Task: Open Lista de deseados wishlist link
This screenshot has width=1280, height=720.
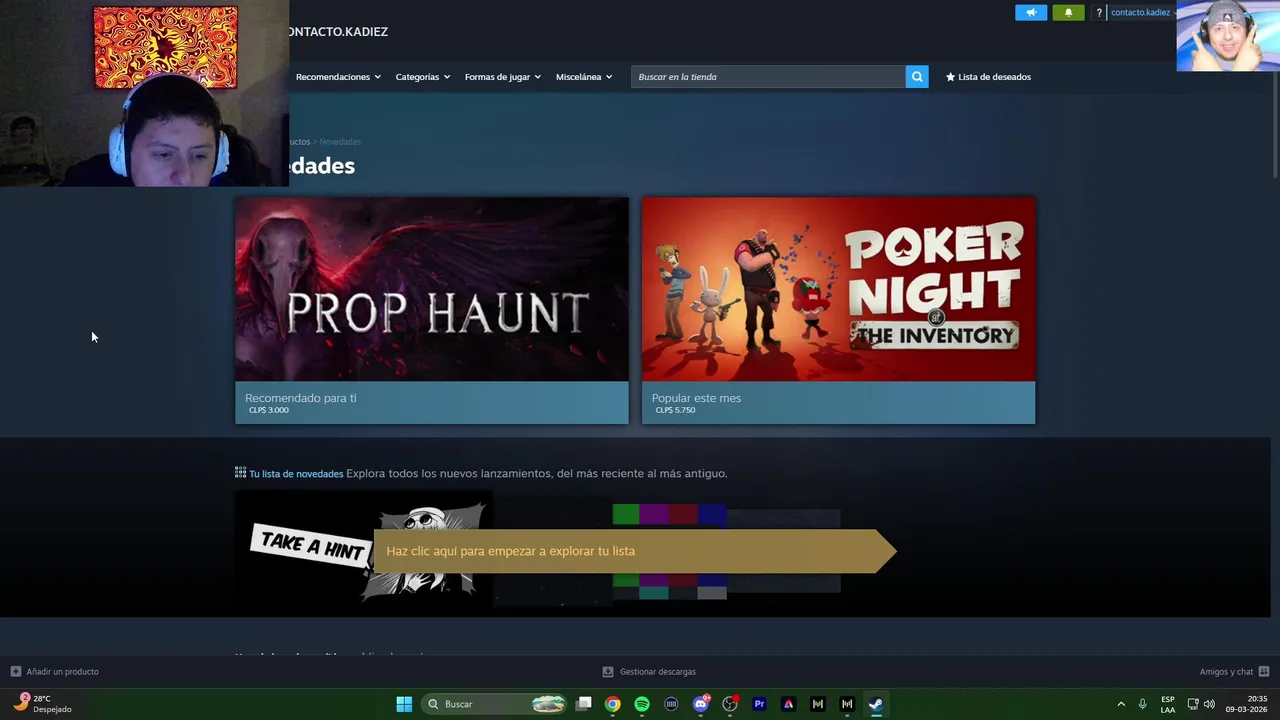Action: click(x=988, y=77)
